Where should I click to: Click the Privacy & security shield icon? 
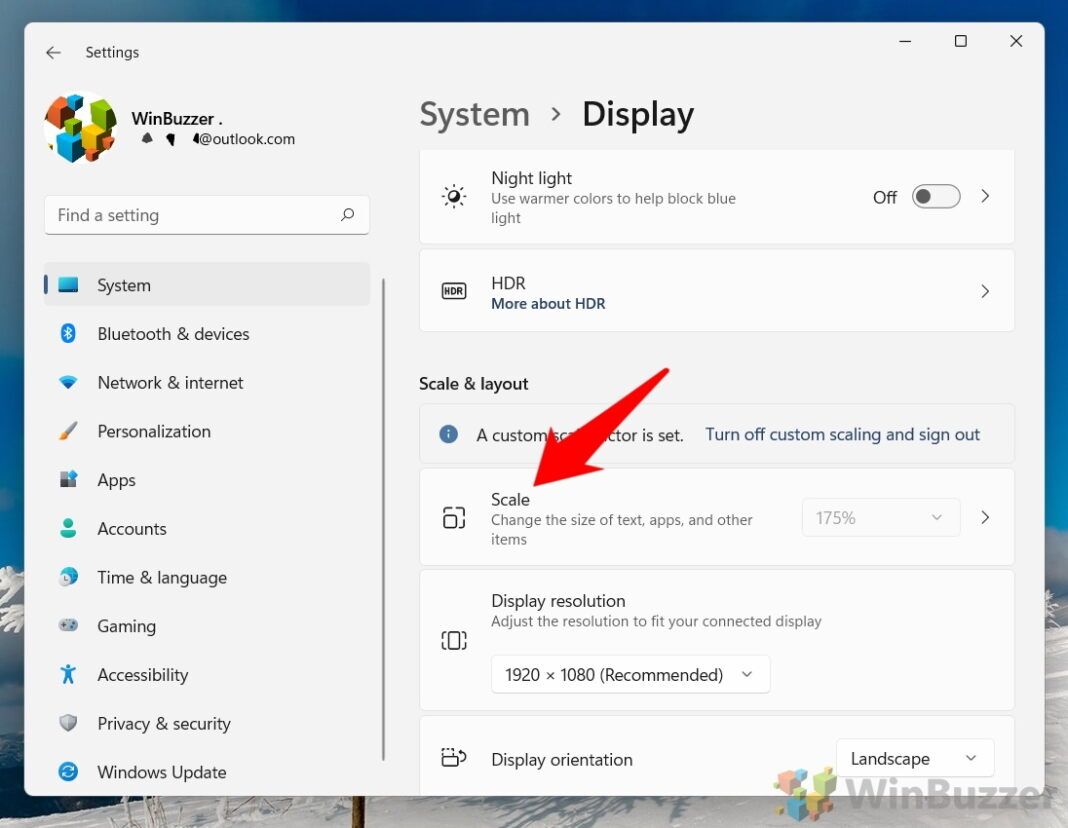tap(68, 722)
